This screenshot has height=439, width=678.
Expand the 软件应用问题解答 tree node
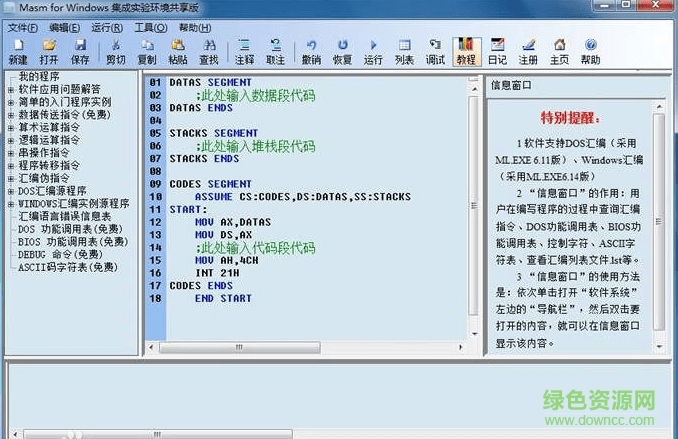coord(11,90)
